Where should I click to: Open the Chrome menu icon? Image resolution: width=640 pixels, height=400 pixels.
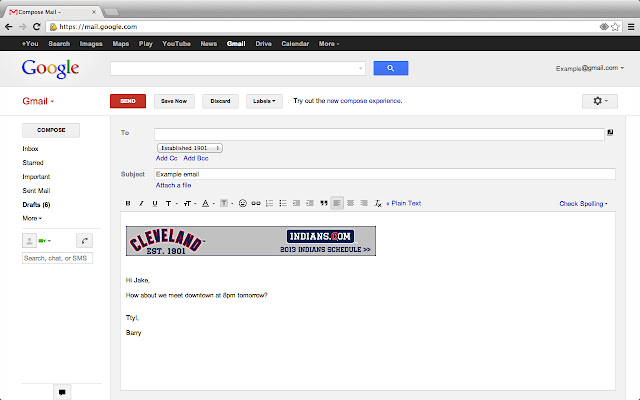coord(631,27)
